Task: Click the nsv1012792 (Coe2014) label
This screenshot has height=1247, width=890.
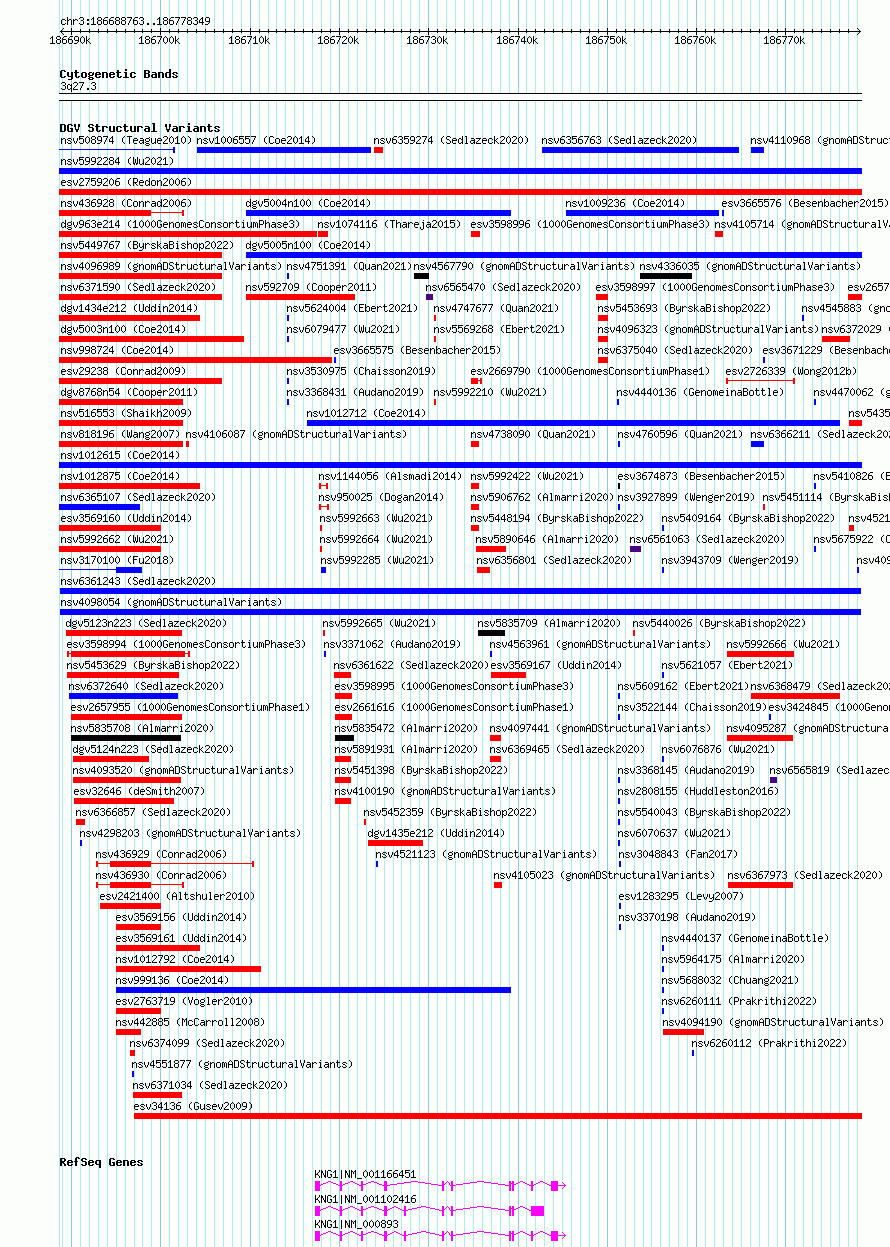Action: (x=175, y=959)
